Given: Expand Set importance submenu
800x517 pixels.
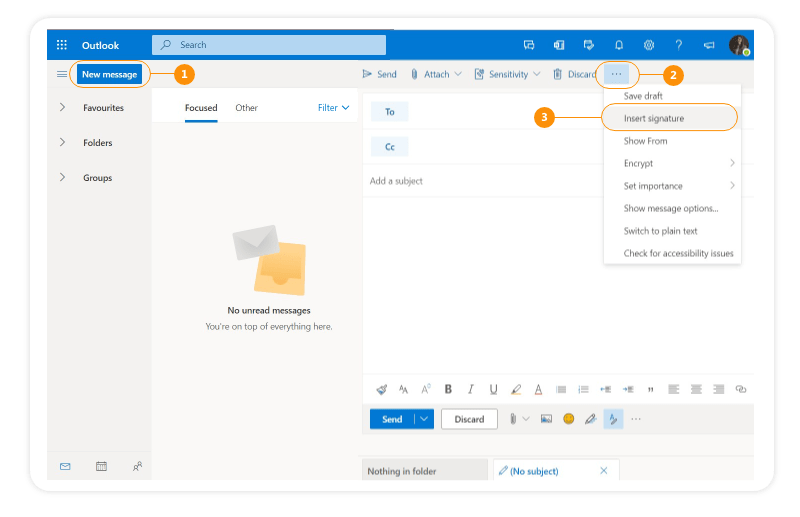Looking at the screenshot, I should coord(732,186).
